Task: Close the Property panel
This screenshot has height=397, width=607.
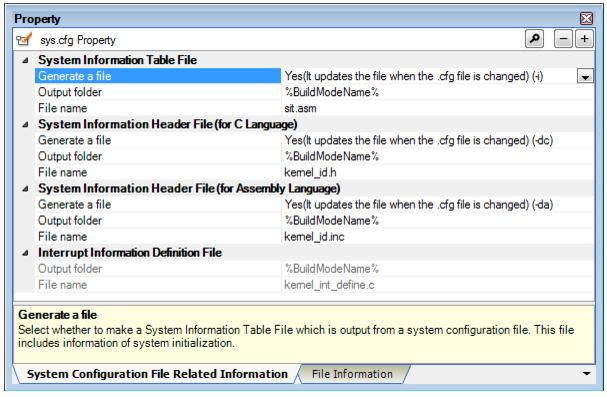Action: (x=586, y=18)
